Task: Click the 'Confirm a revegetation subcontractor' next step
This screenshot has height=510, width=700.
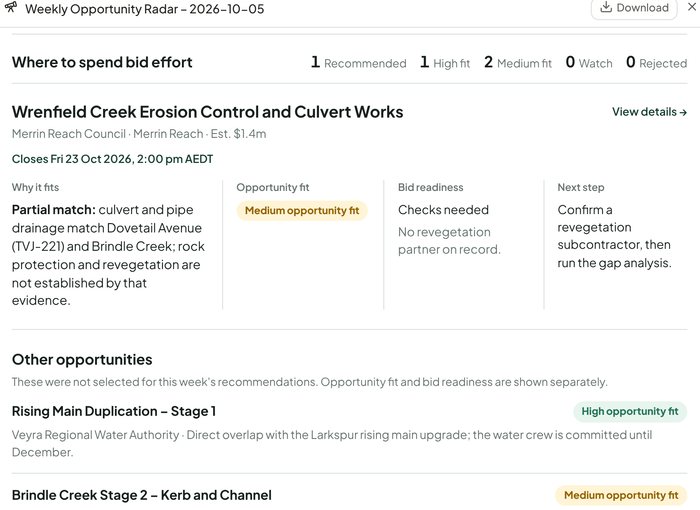Action: (x=614, y=236)
